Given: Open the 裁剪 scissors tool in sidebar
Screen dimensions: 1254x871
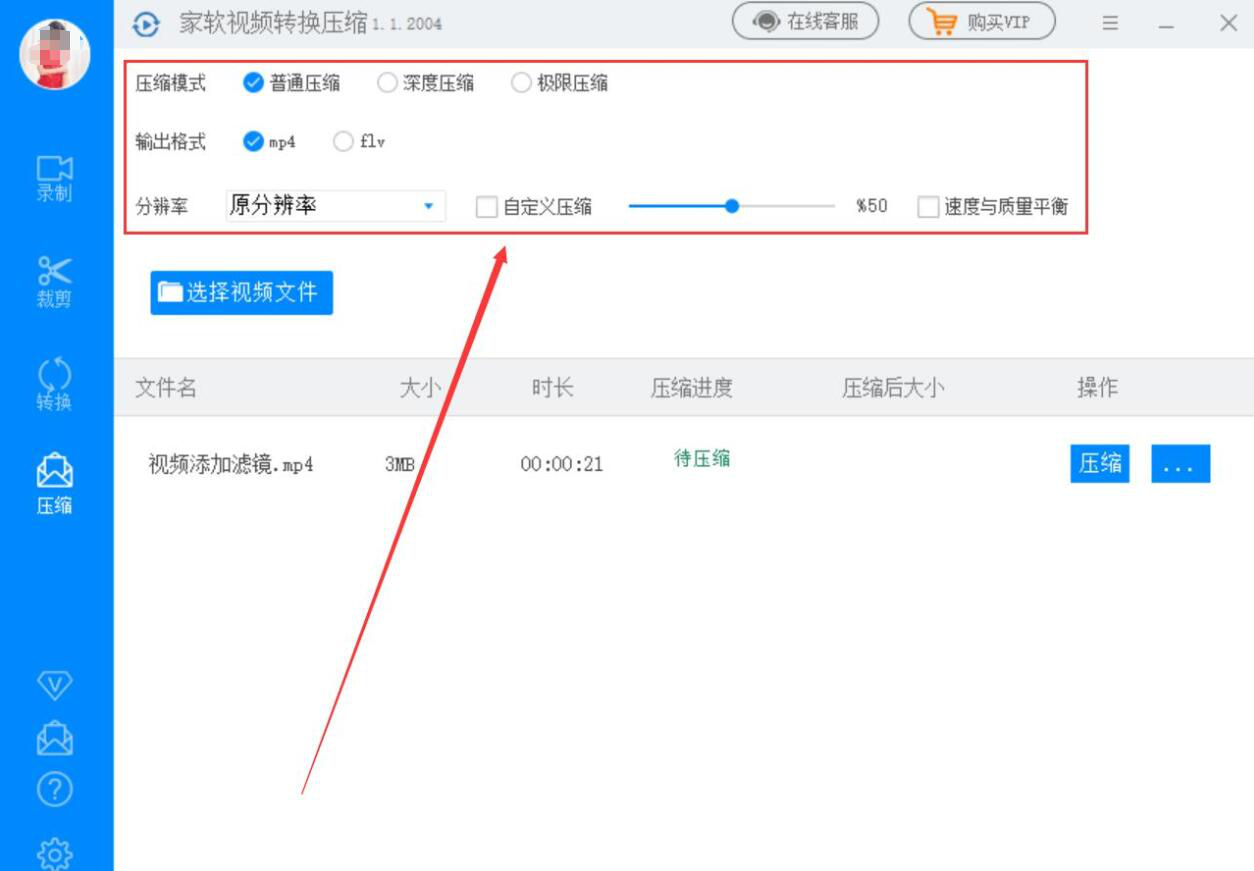Looking at the screenshot, I should click(55, 282).
